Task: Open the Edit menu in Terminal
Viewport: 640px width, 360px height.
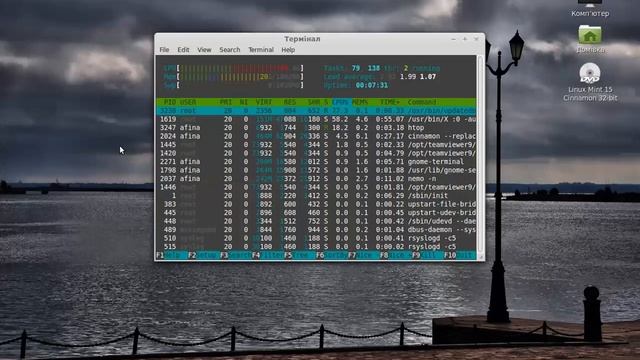Action: pos(183,50)
